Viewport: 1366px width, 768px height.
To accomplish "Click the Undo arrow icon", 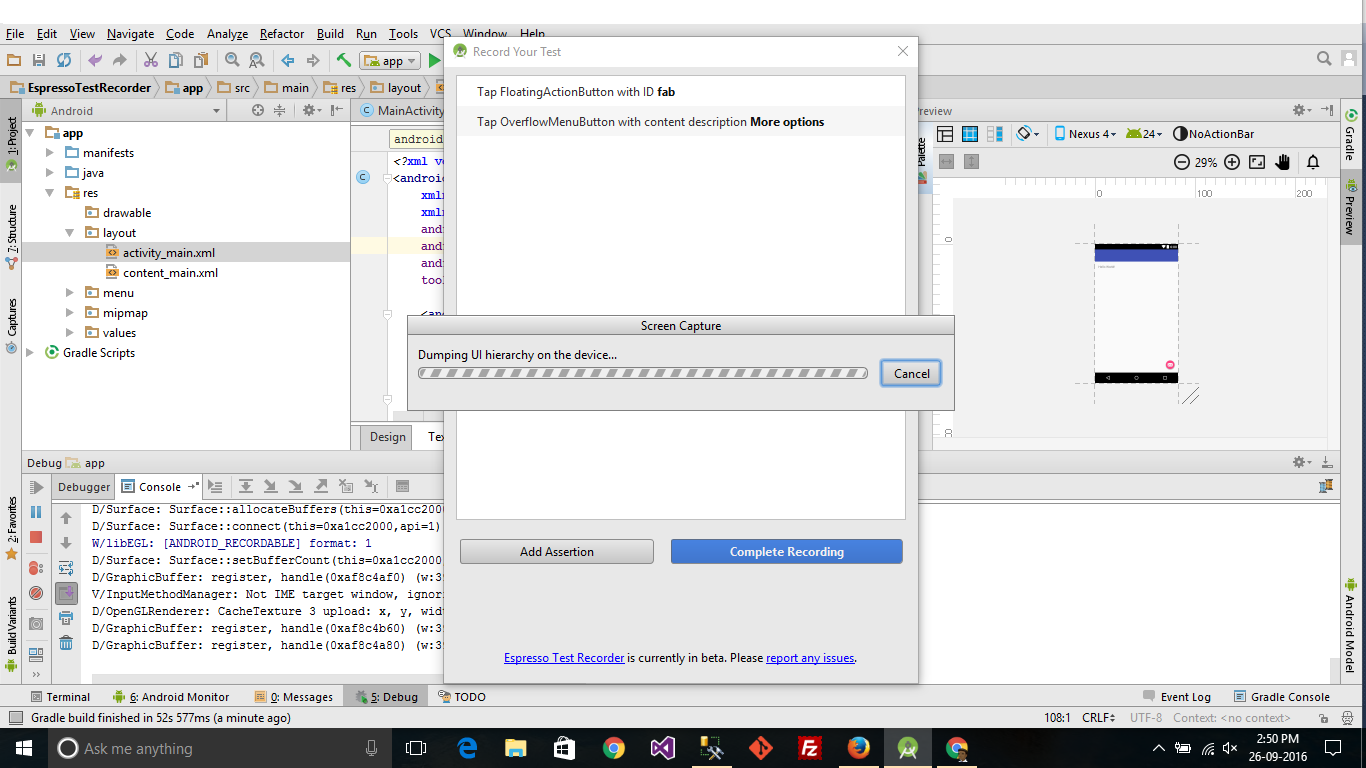I will (95, 61).
